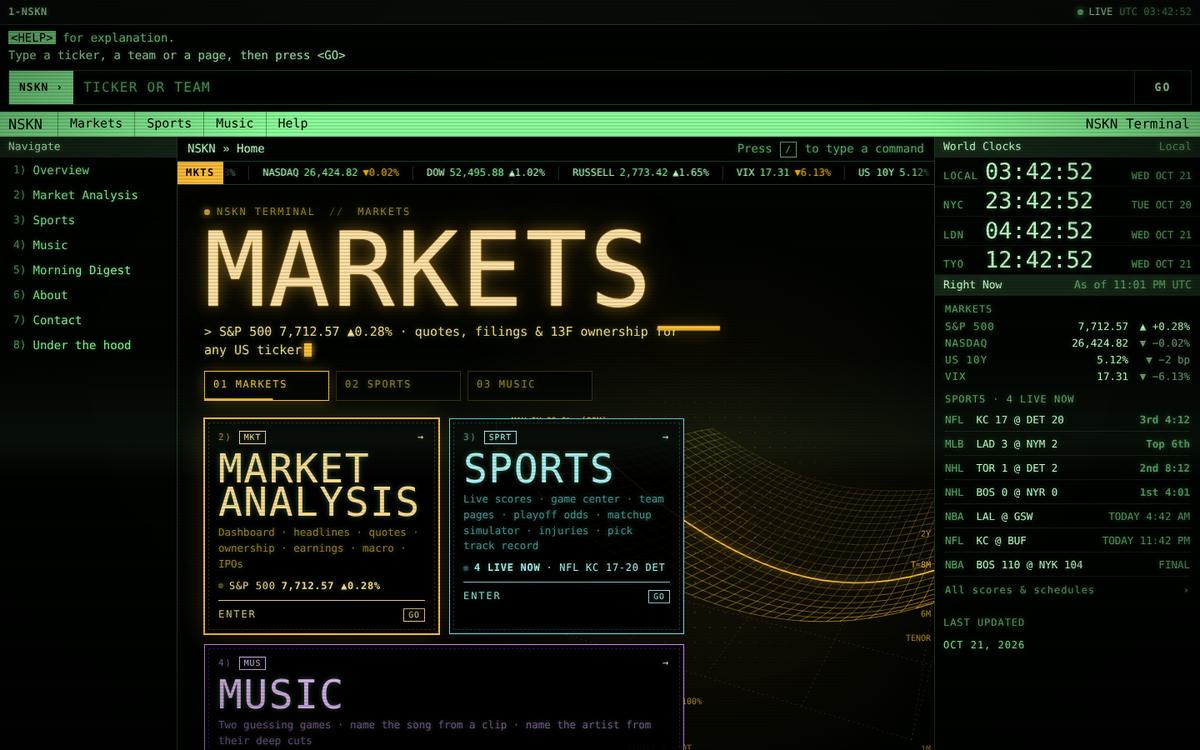Select the 03 MUSIC tab
Viewport: 1200px width, 750px height.
pyautogui.click(x=530, y=385)
